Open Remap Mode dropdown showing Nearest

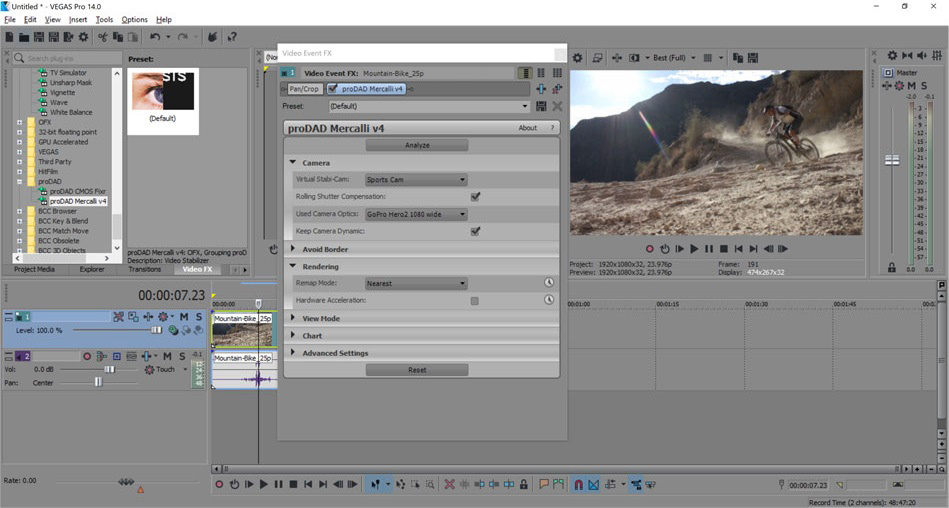coord(416,283)
